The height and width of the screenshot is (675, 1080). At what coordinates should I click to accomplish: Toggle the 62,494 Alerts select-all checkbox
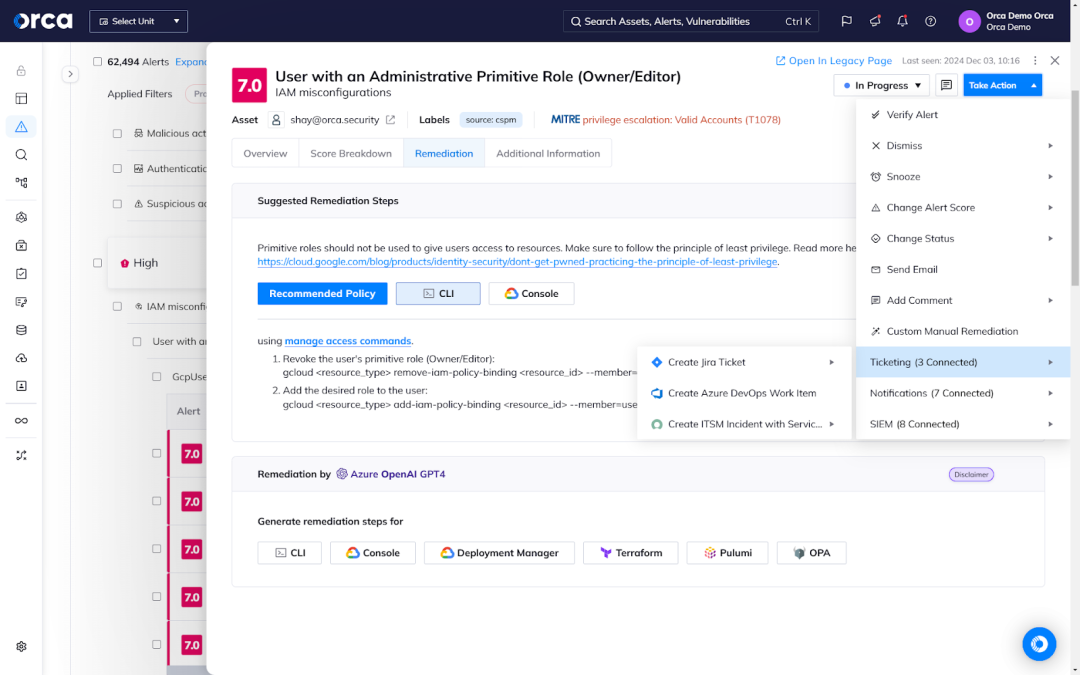point(97,61)
